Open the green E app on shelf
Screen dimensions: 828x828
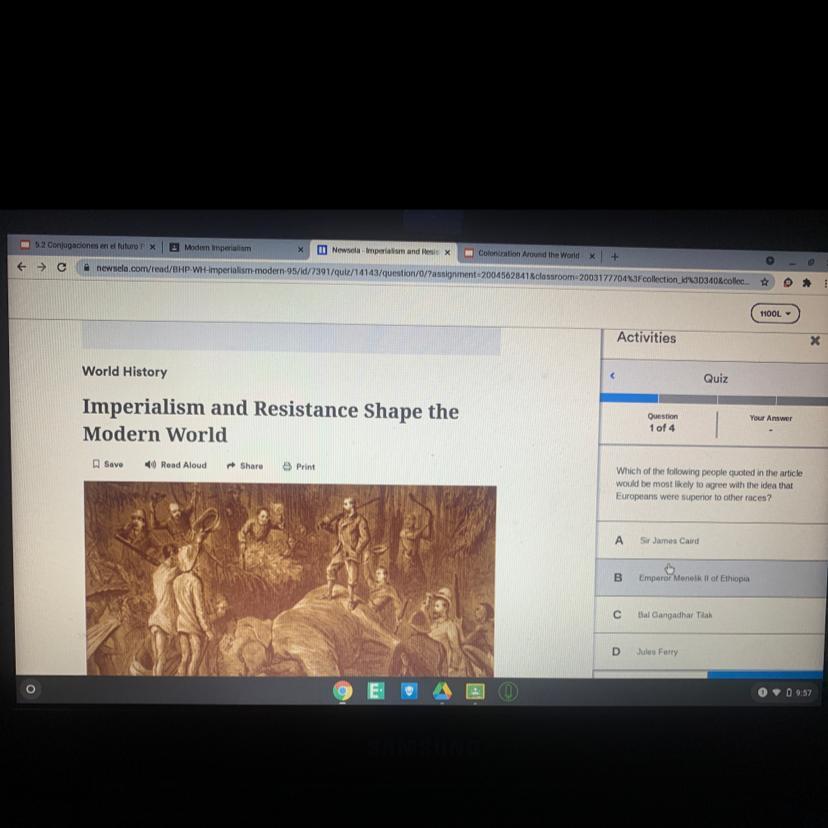tap(376, 691)
